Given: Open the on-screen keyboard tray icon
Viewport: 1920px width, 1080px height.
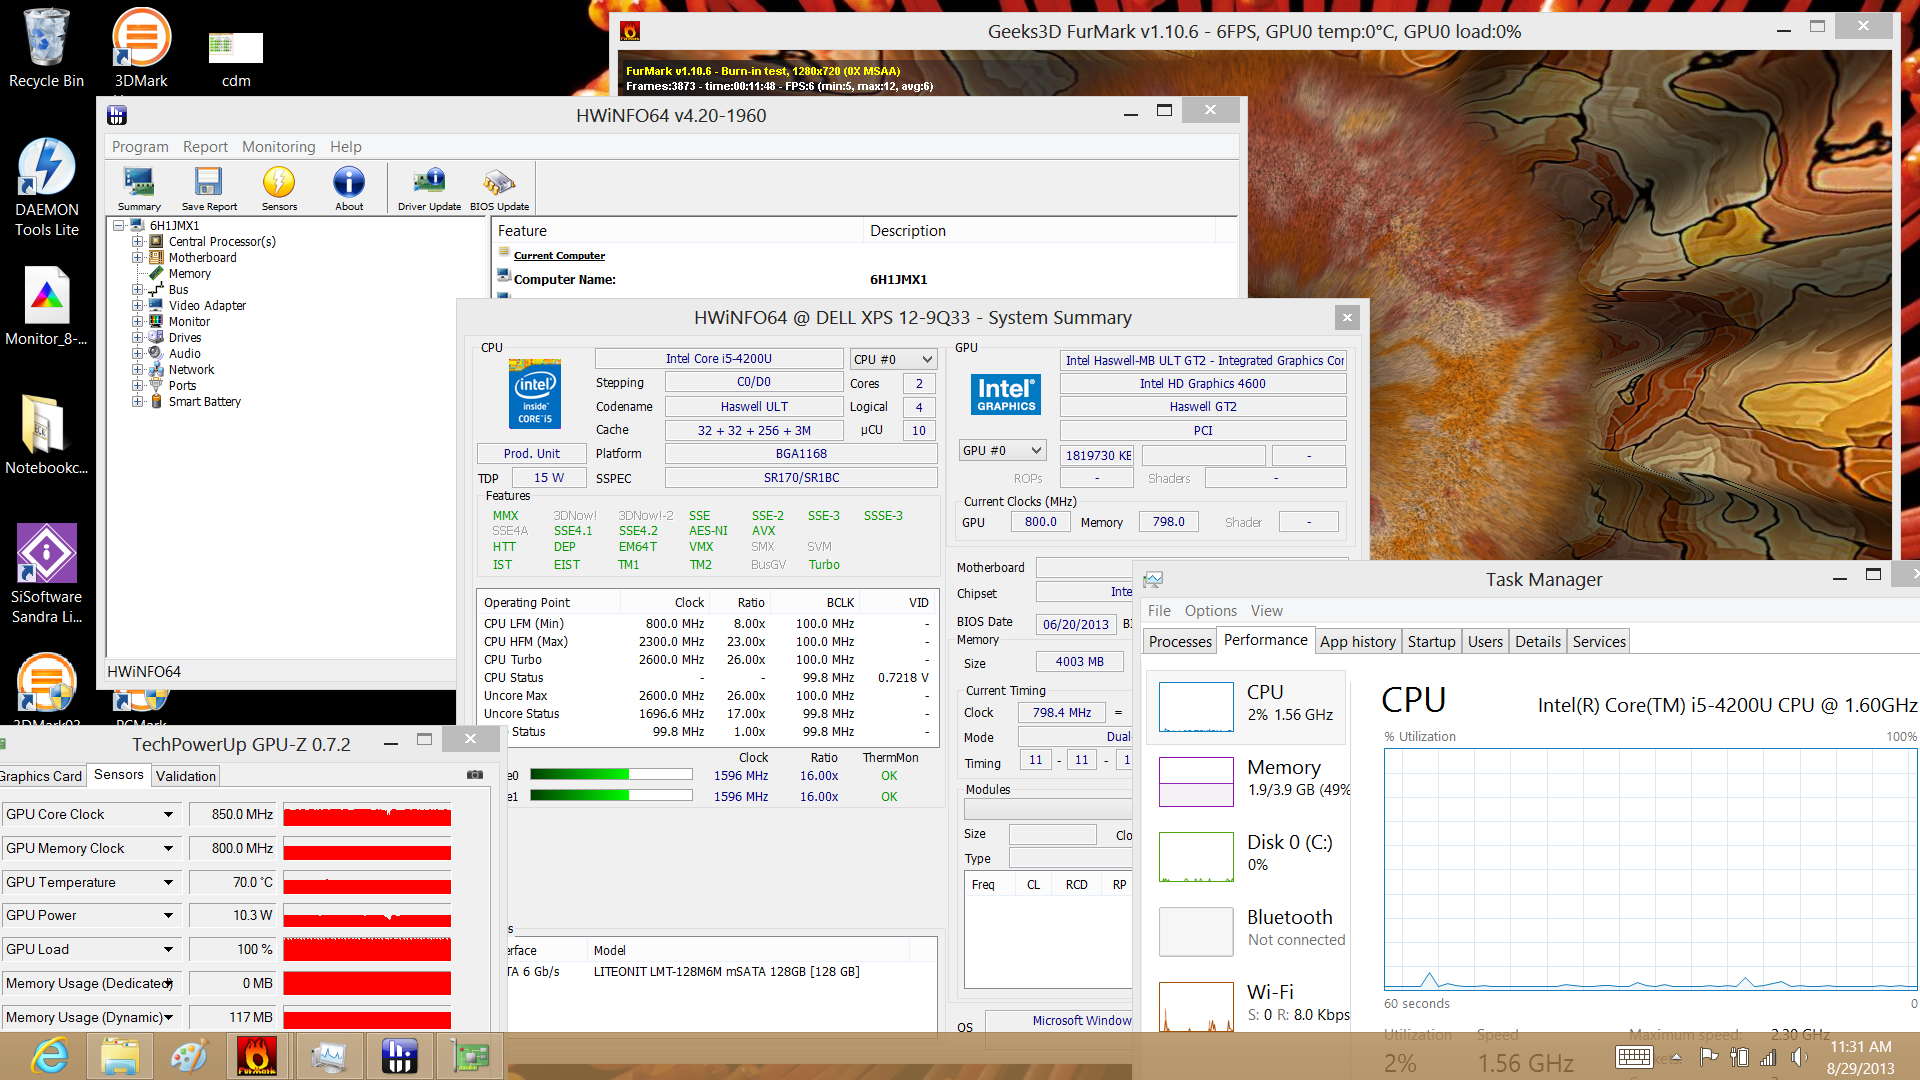Looking at the screenshot, I should (1634, 1057).
